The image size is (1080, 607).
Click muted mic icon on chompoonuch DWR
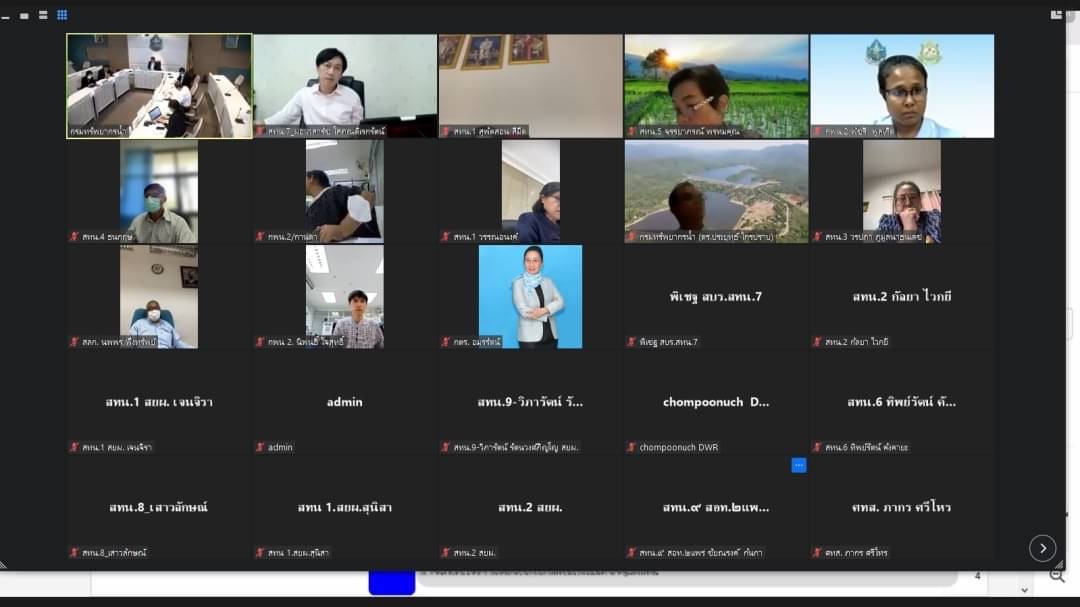pos(631,447)
